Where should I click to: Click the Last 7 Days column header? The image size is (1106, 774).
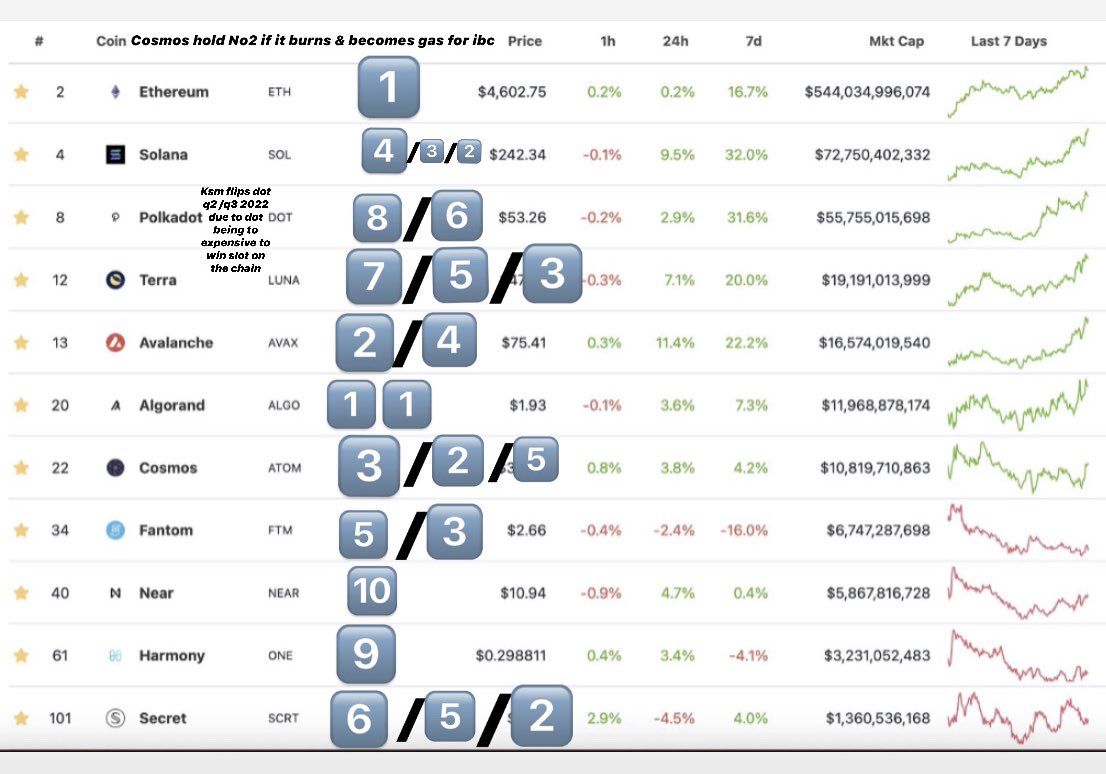pos(1009,41)
